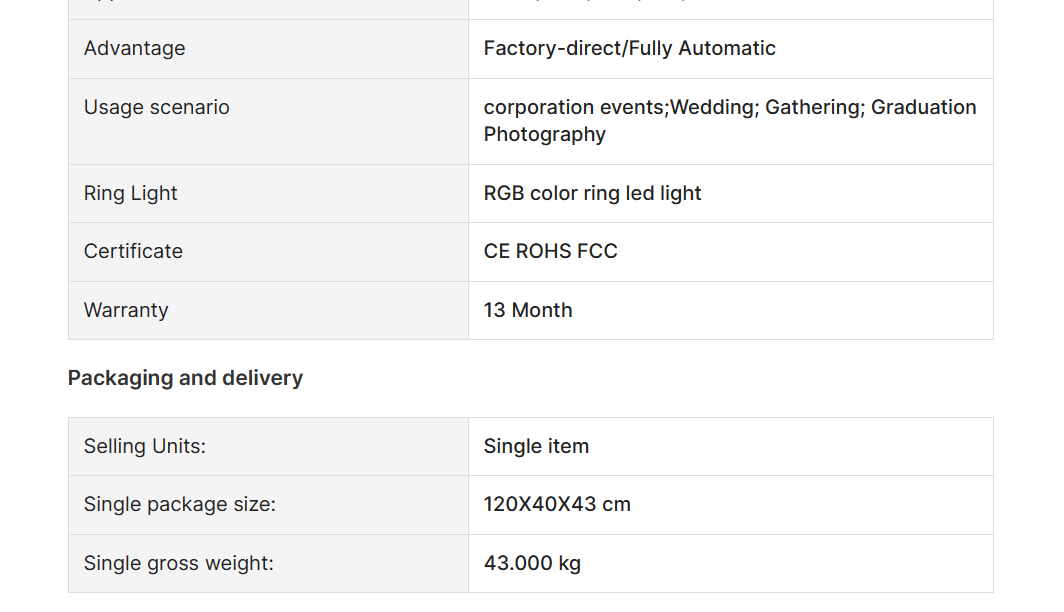The height and width of the screenshot is (612, 1064).
Task: Click the Single package size label
Action: [x=180, y=504]
